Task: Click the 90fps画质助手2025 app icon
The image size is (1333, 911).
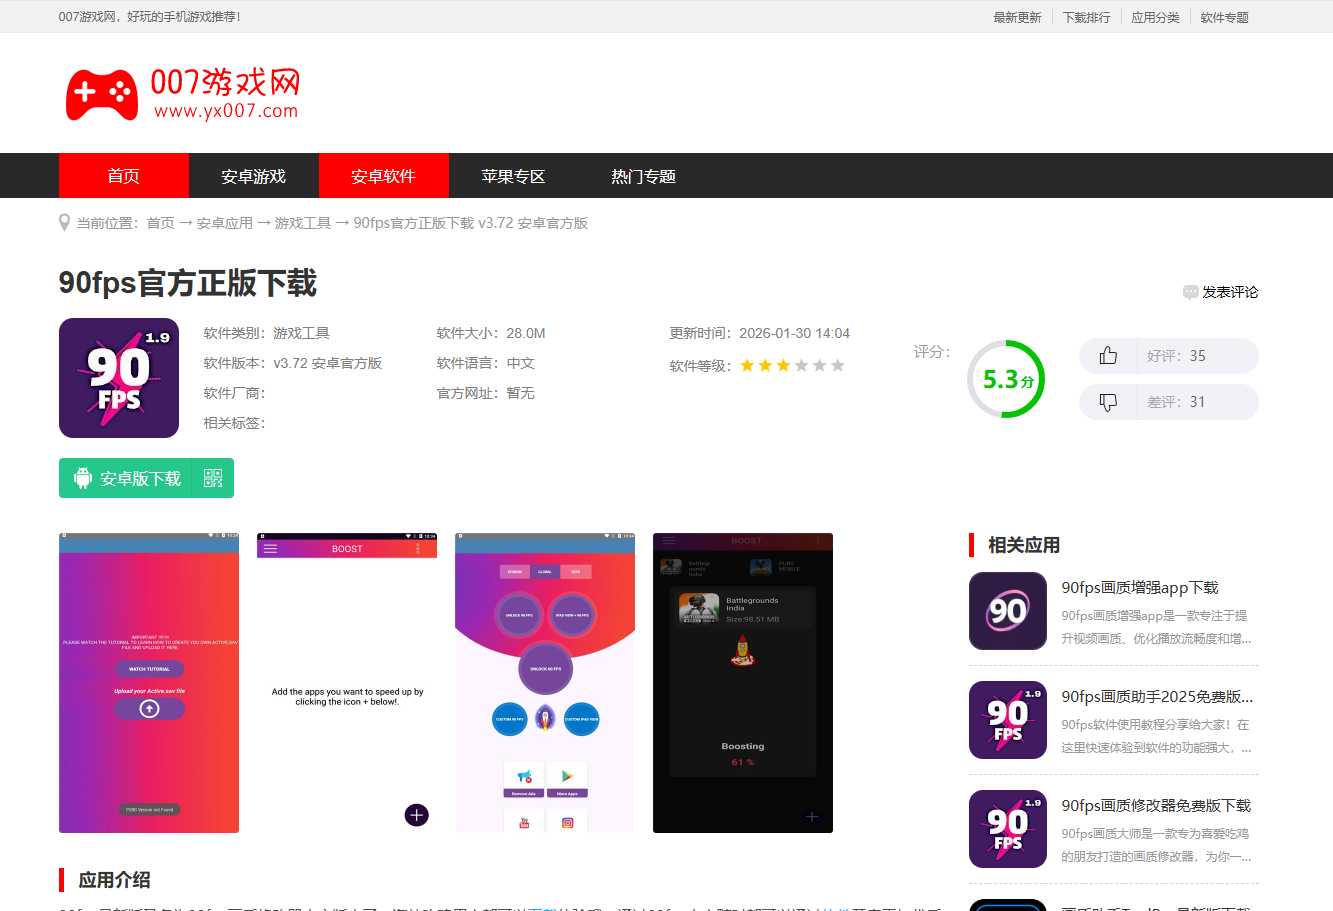Action: pos(1008,720)
